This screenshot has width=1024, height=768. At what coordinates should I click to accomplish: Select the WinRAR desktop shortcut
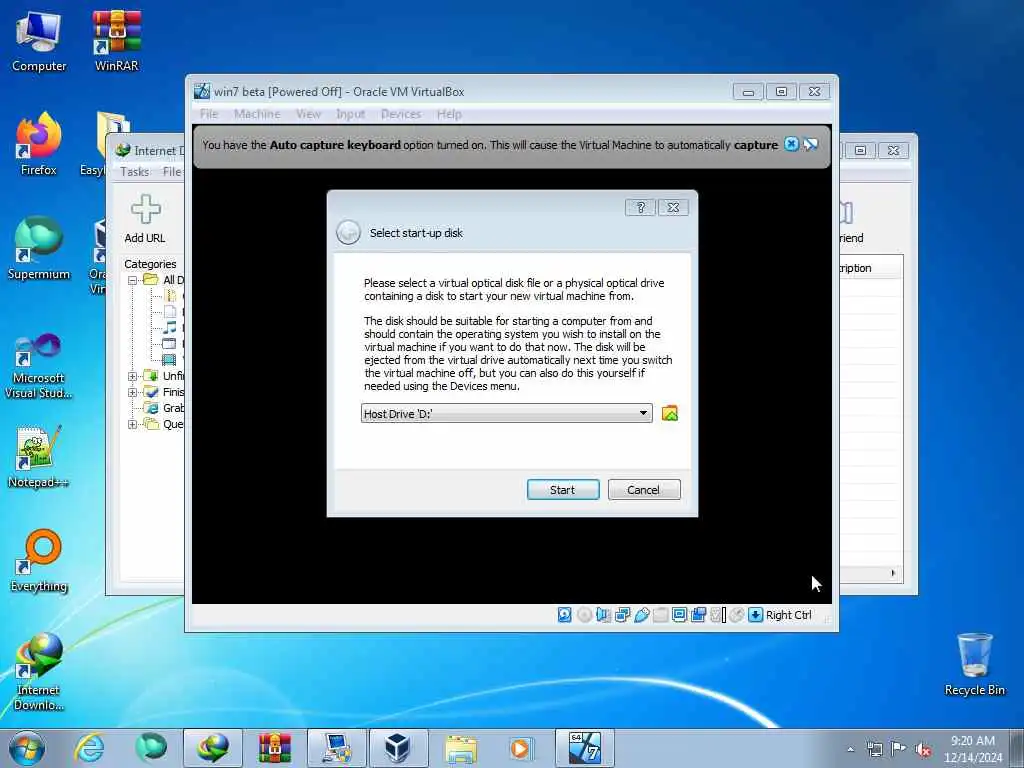[x=116, y=40]
